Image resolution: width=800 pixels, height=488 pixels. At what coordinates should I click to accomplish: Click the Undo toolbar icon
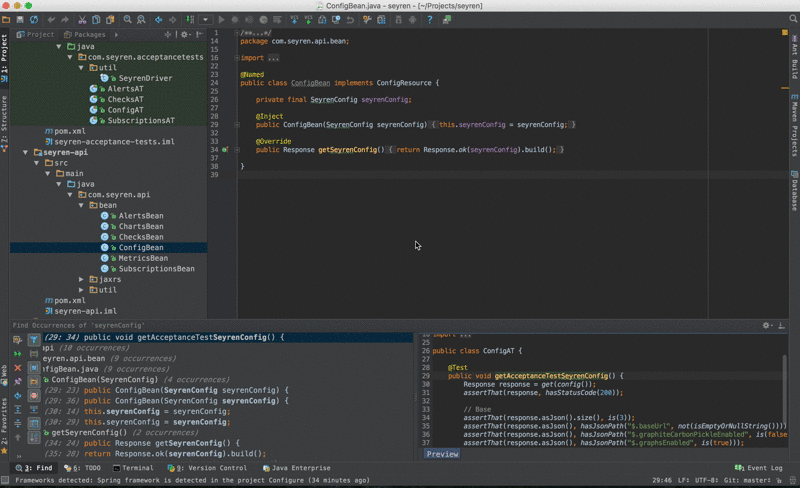(x=51, y=20)
